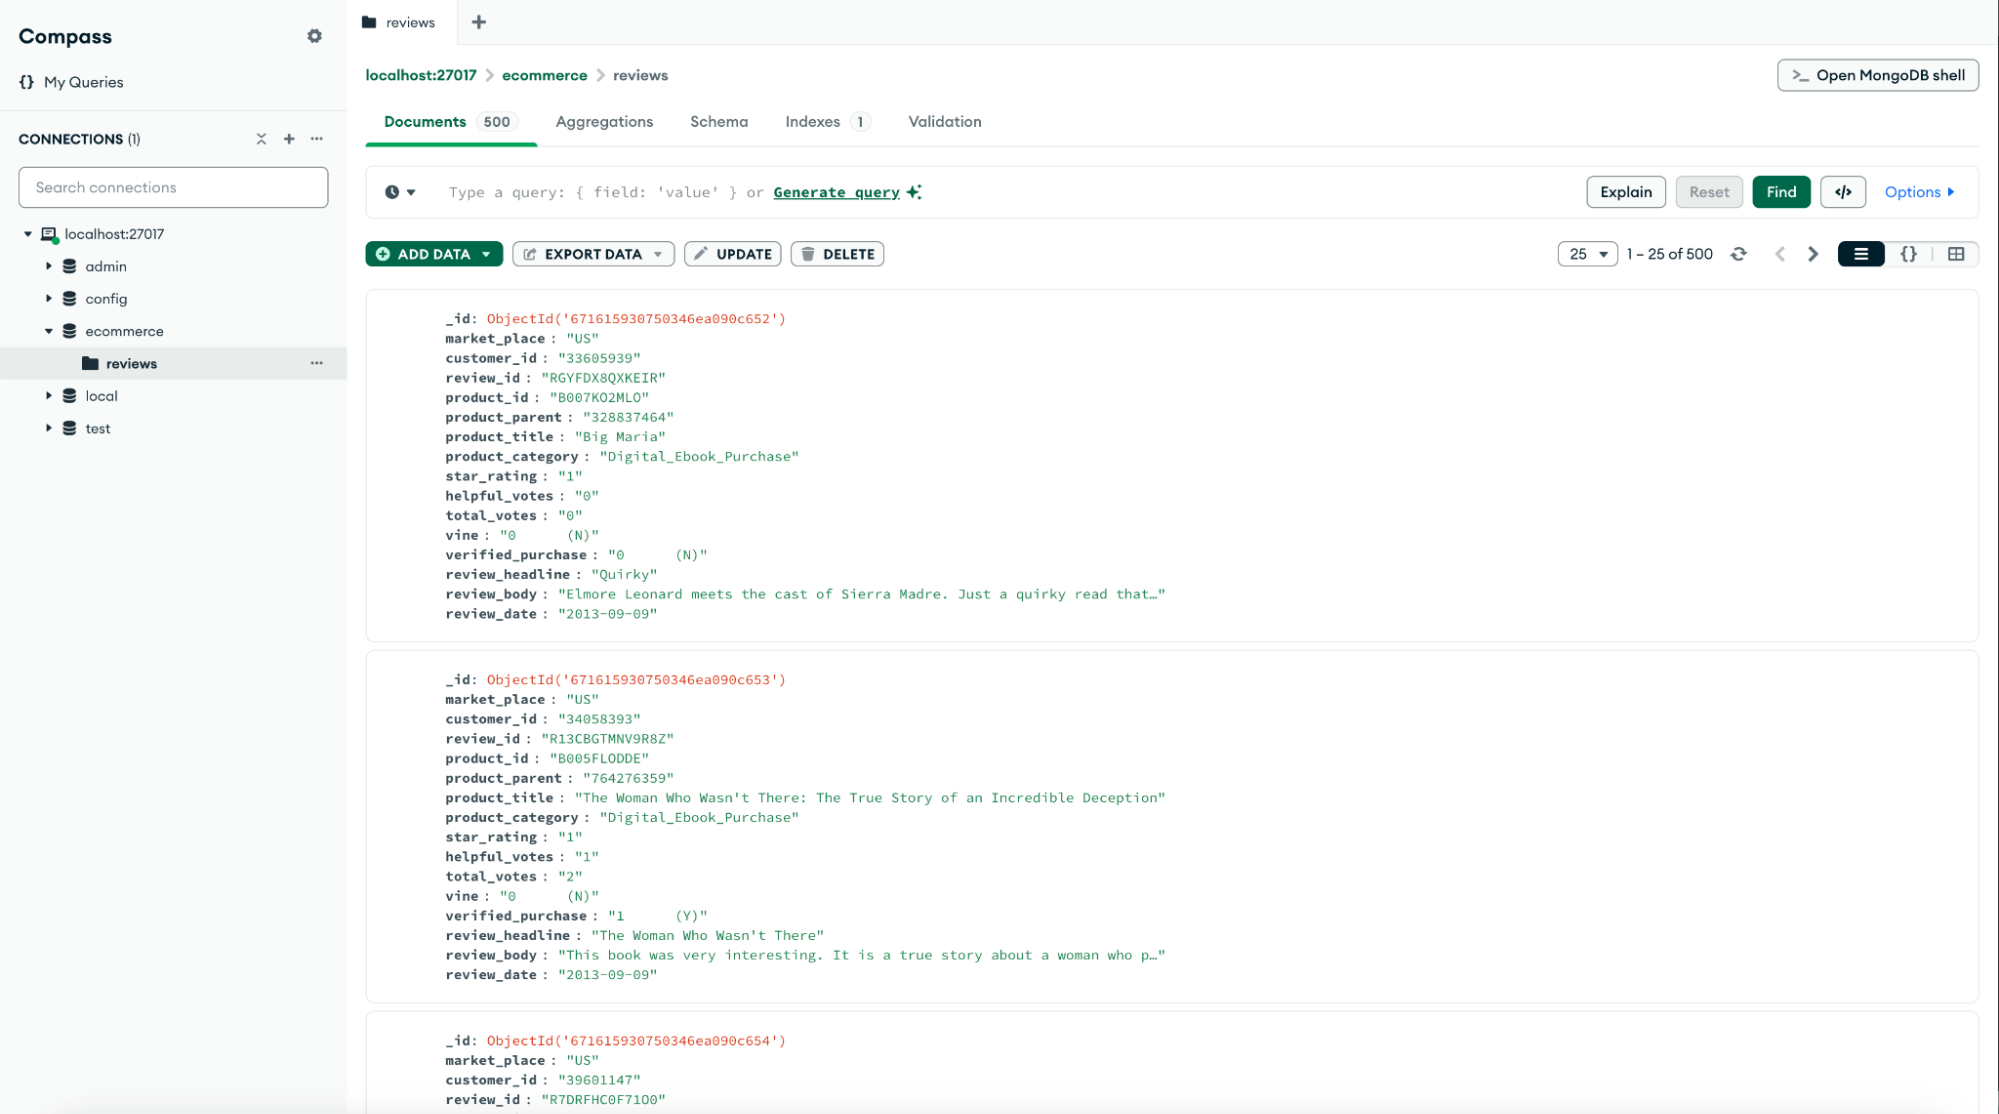Expand the test database
The image size is (1999, 1114).
click(x=48, y=428)
